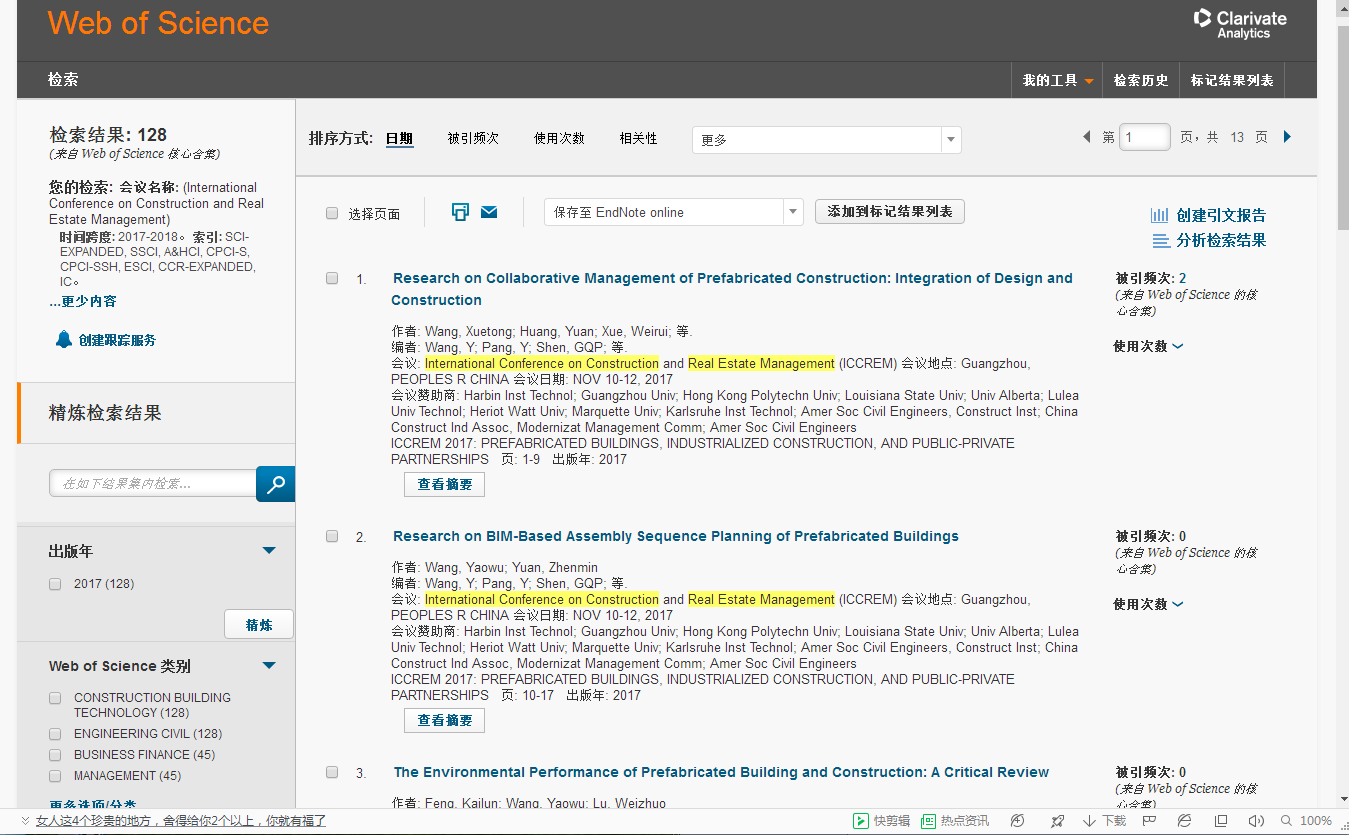Expand 使用次数 for result 2
The height and width of the screenshot is (835, 1349).
[1148, 604]
